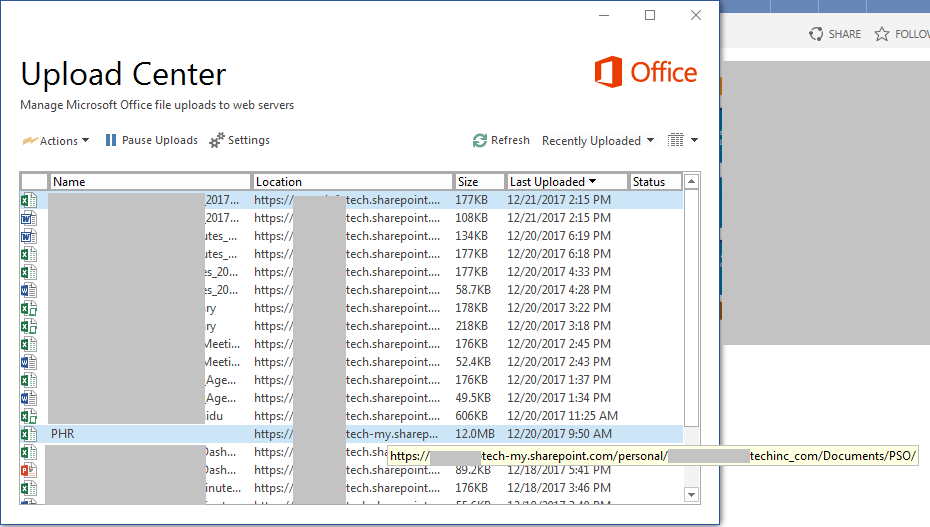The width and height of the screenshot is (930, 527).
Task: Click the green Refresh arrows icon
Action: click(x=480, y=140)
